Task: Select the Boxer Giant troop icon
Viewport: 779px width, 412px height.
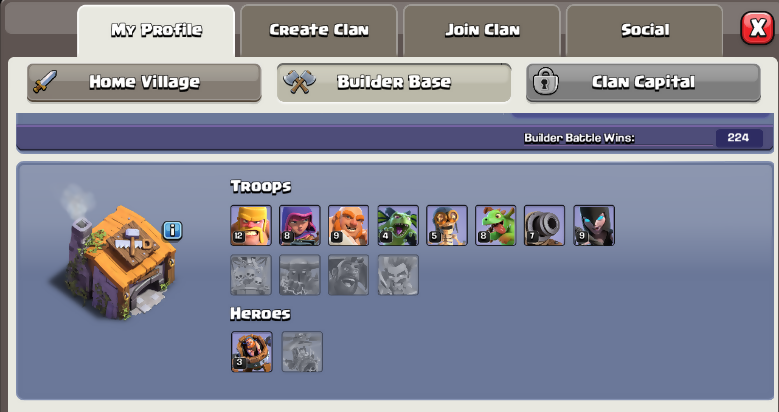Action: 348,225
